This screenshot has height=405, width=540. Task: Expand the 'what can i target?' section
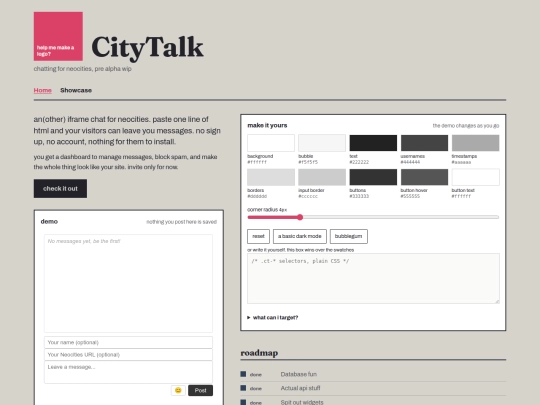272,318
